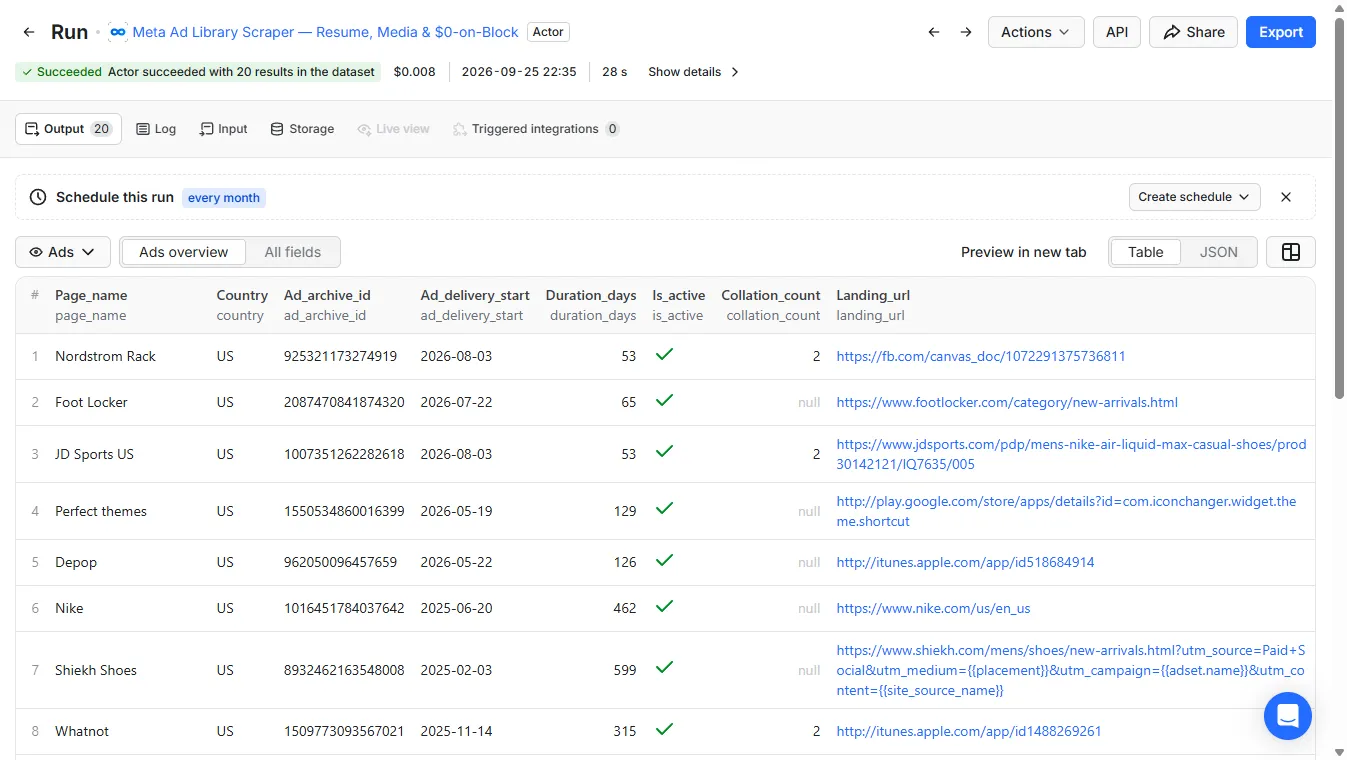Screen dimensions: 1347x760
Task: Open Nordstrom Rack fb.com canvas link
Action: [980, 356]
